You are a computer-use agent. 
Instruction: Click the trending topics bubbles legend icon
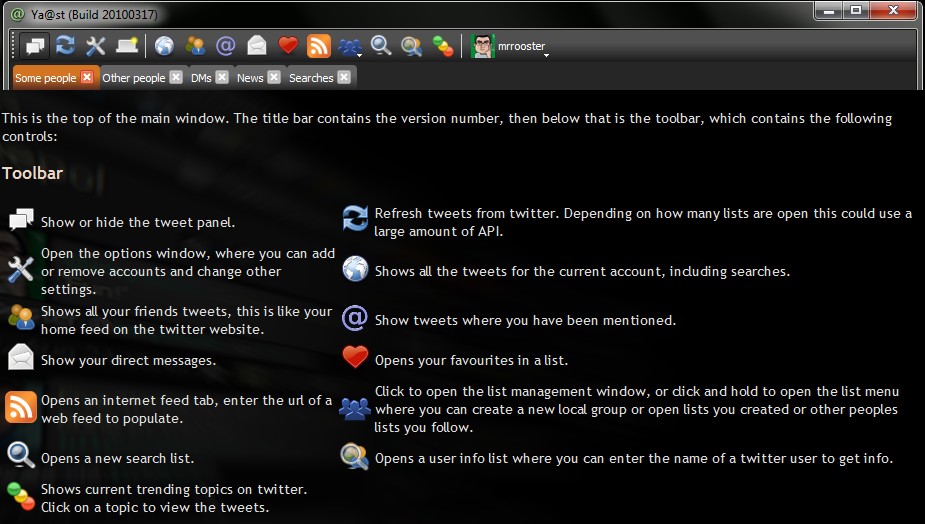click(x=21, y=496)
